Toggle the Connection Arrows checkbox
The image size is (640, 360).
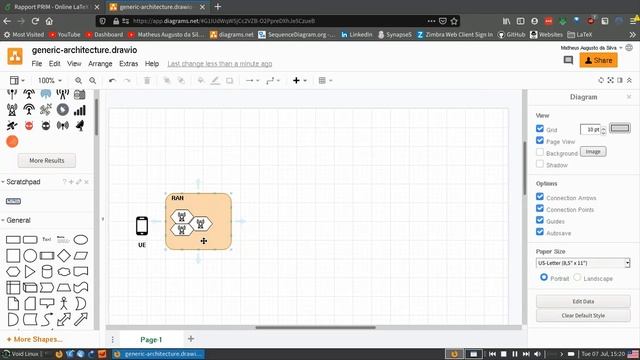pos(540,197)
